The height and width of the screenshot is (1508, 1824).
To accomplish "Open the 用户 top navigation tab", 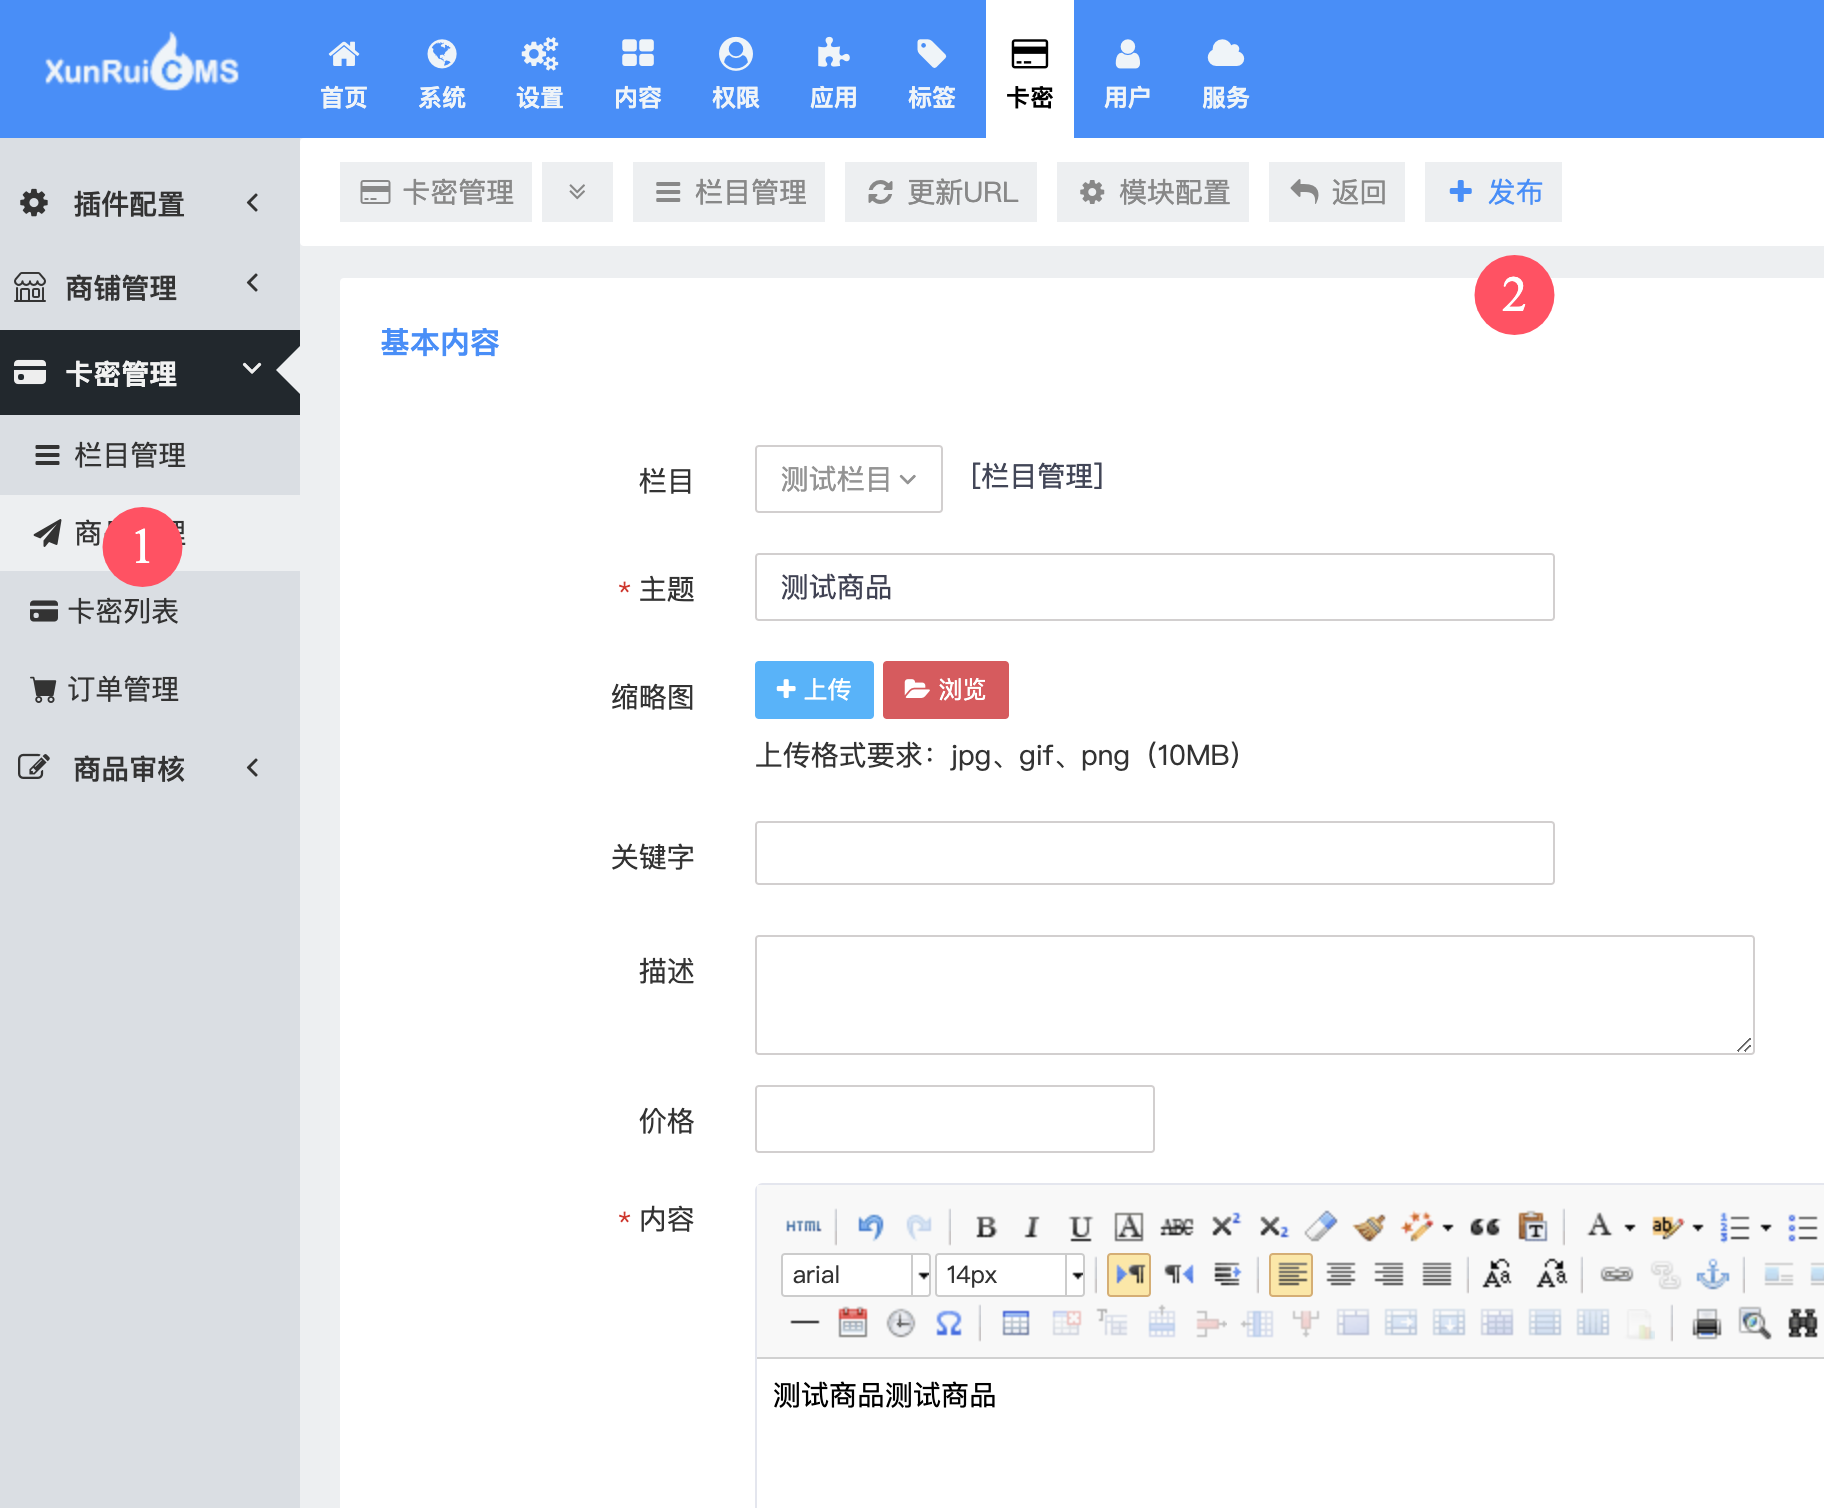I will click(1127, 72).
